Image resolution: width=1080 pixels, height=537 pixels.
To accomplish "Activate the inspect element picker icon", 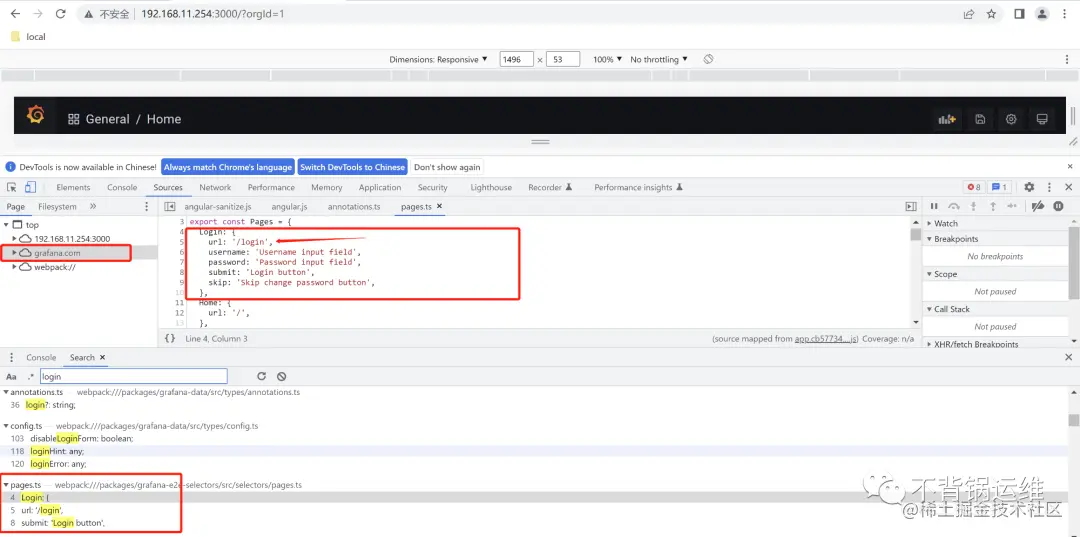I will 12,187.
